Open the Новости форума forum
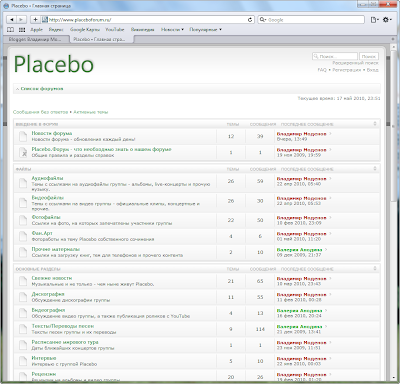This screenshot has width=400, height=384. [x=52, y=133]
